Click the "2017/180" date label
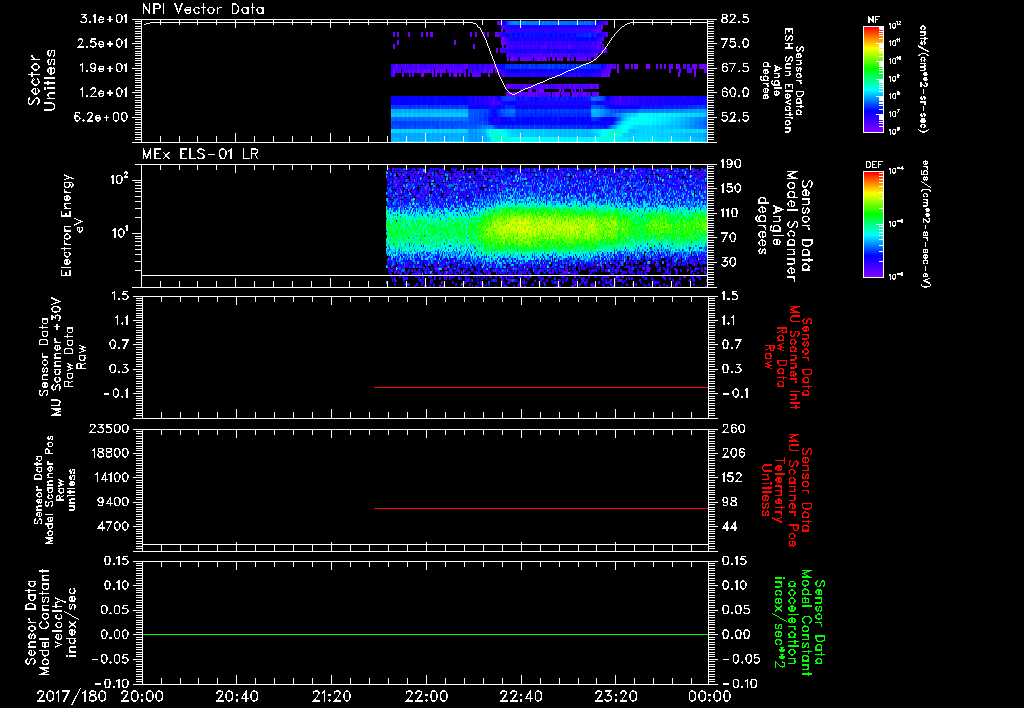 pyautogui.click(x=71, y=696)
